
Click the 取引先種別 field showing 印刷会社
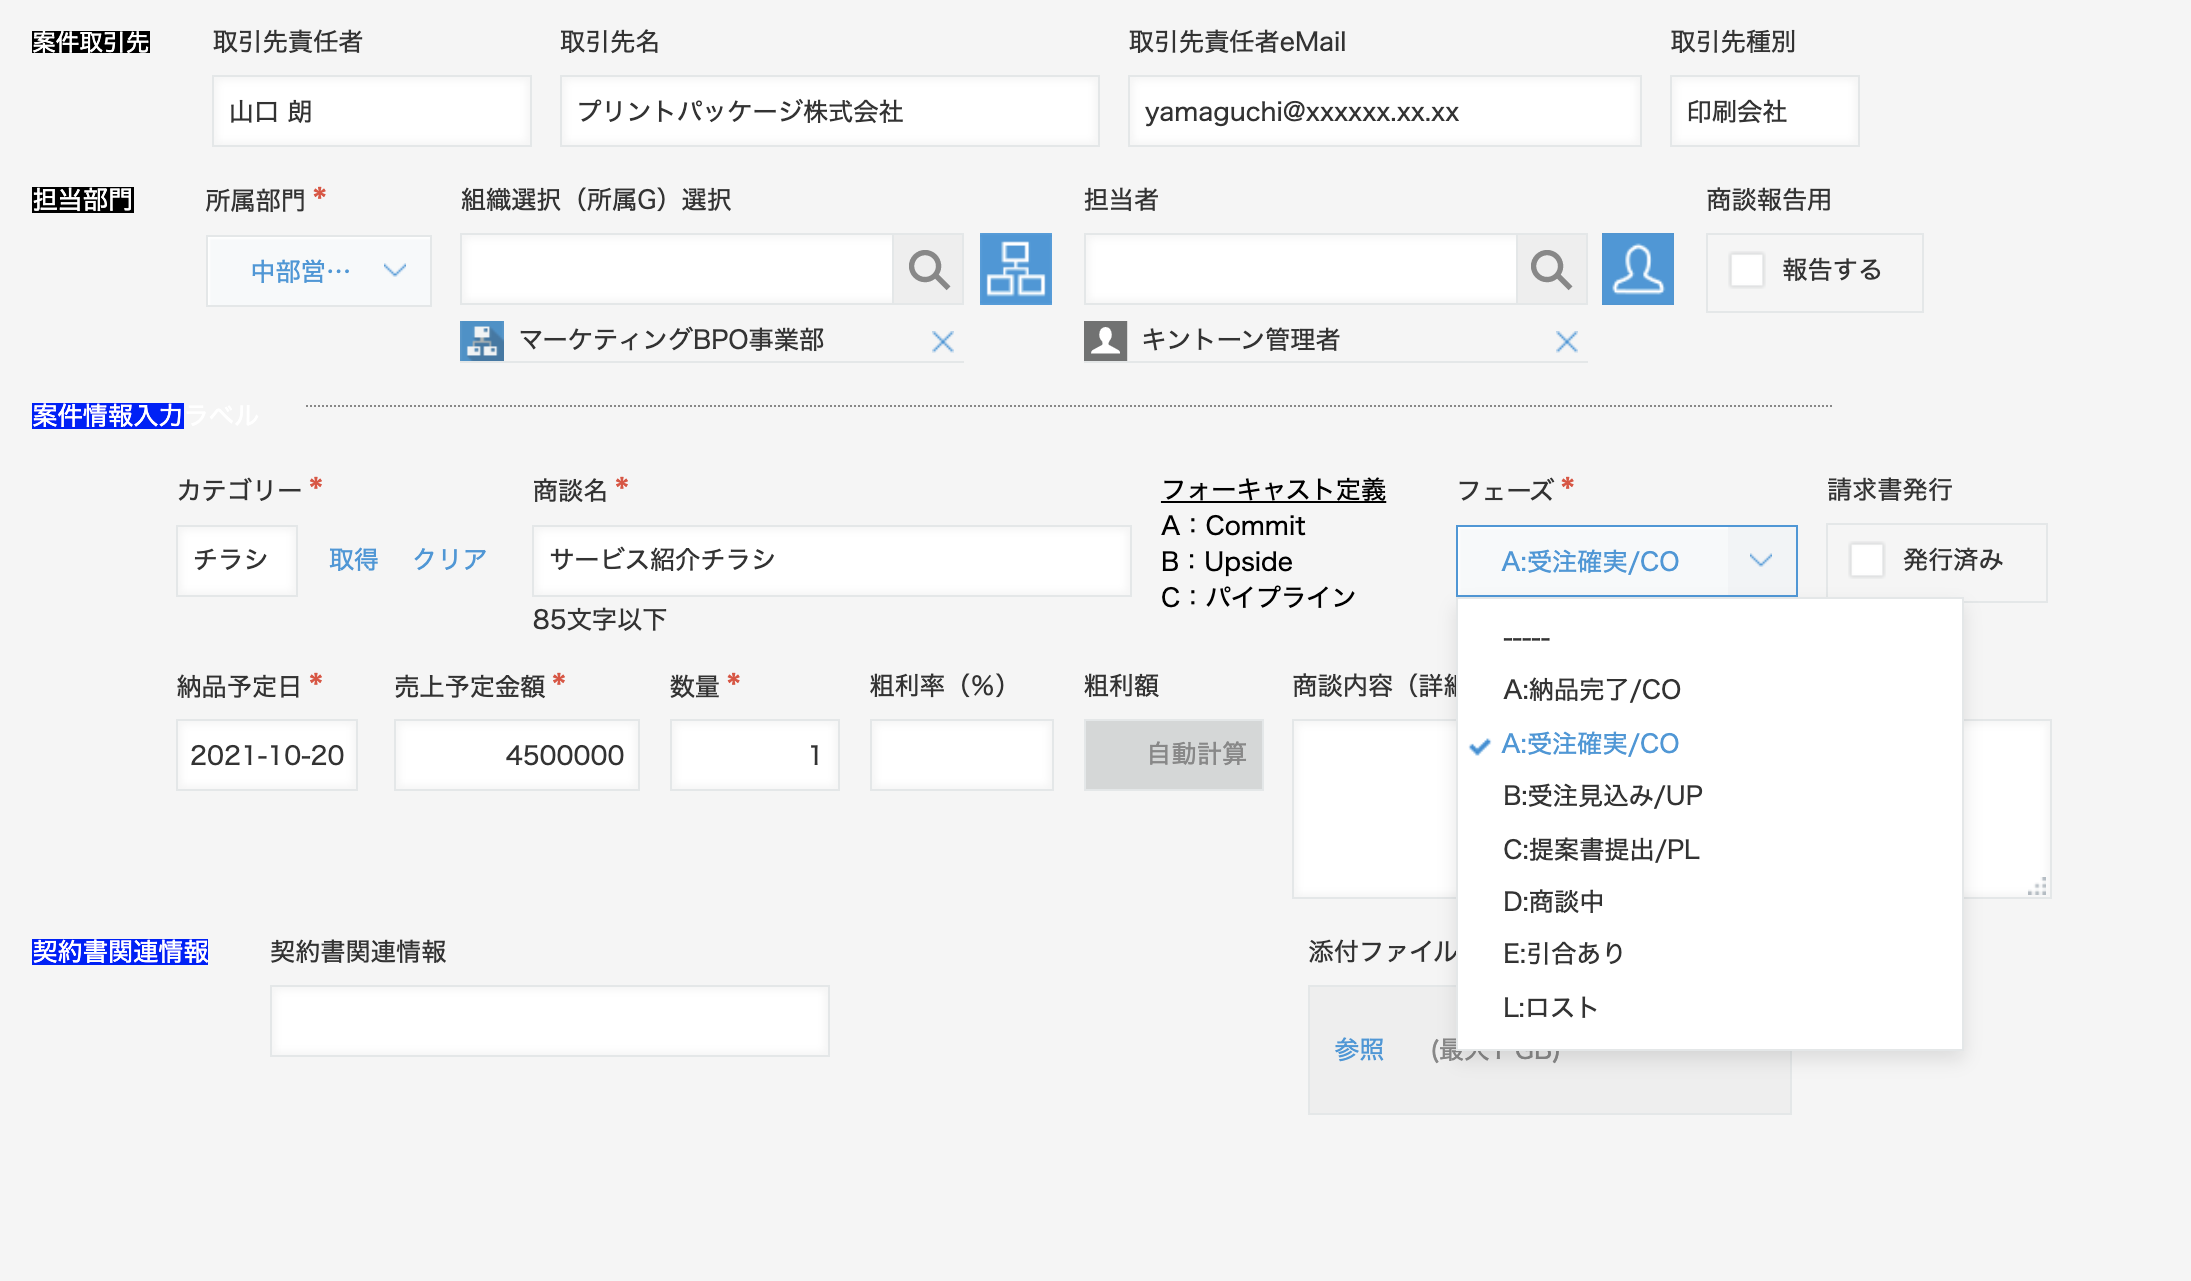pos(1764,111)
